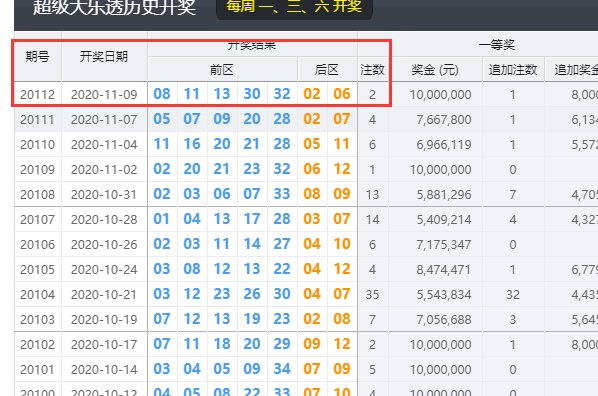Click orange number 10 in issue 20106

[x=342, y=244]
